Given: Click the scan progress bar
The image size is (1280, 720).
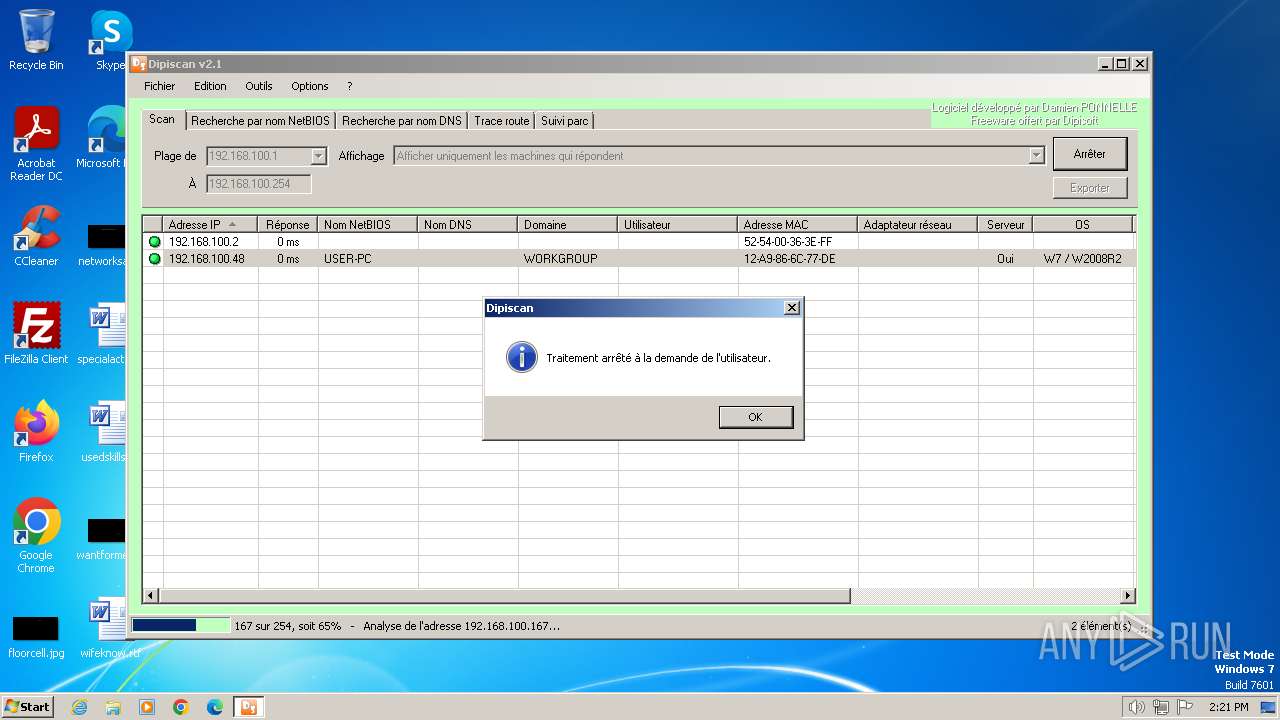Looking at the screenshot, I should [x=181, y=626].
